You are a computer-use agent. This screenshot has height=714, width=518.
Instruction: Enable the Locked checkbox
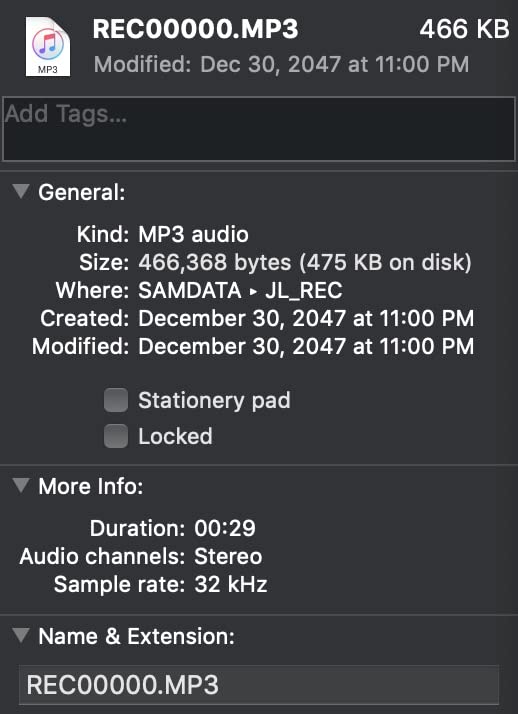(116, 436)
